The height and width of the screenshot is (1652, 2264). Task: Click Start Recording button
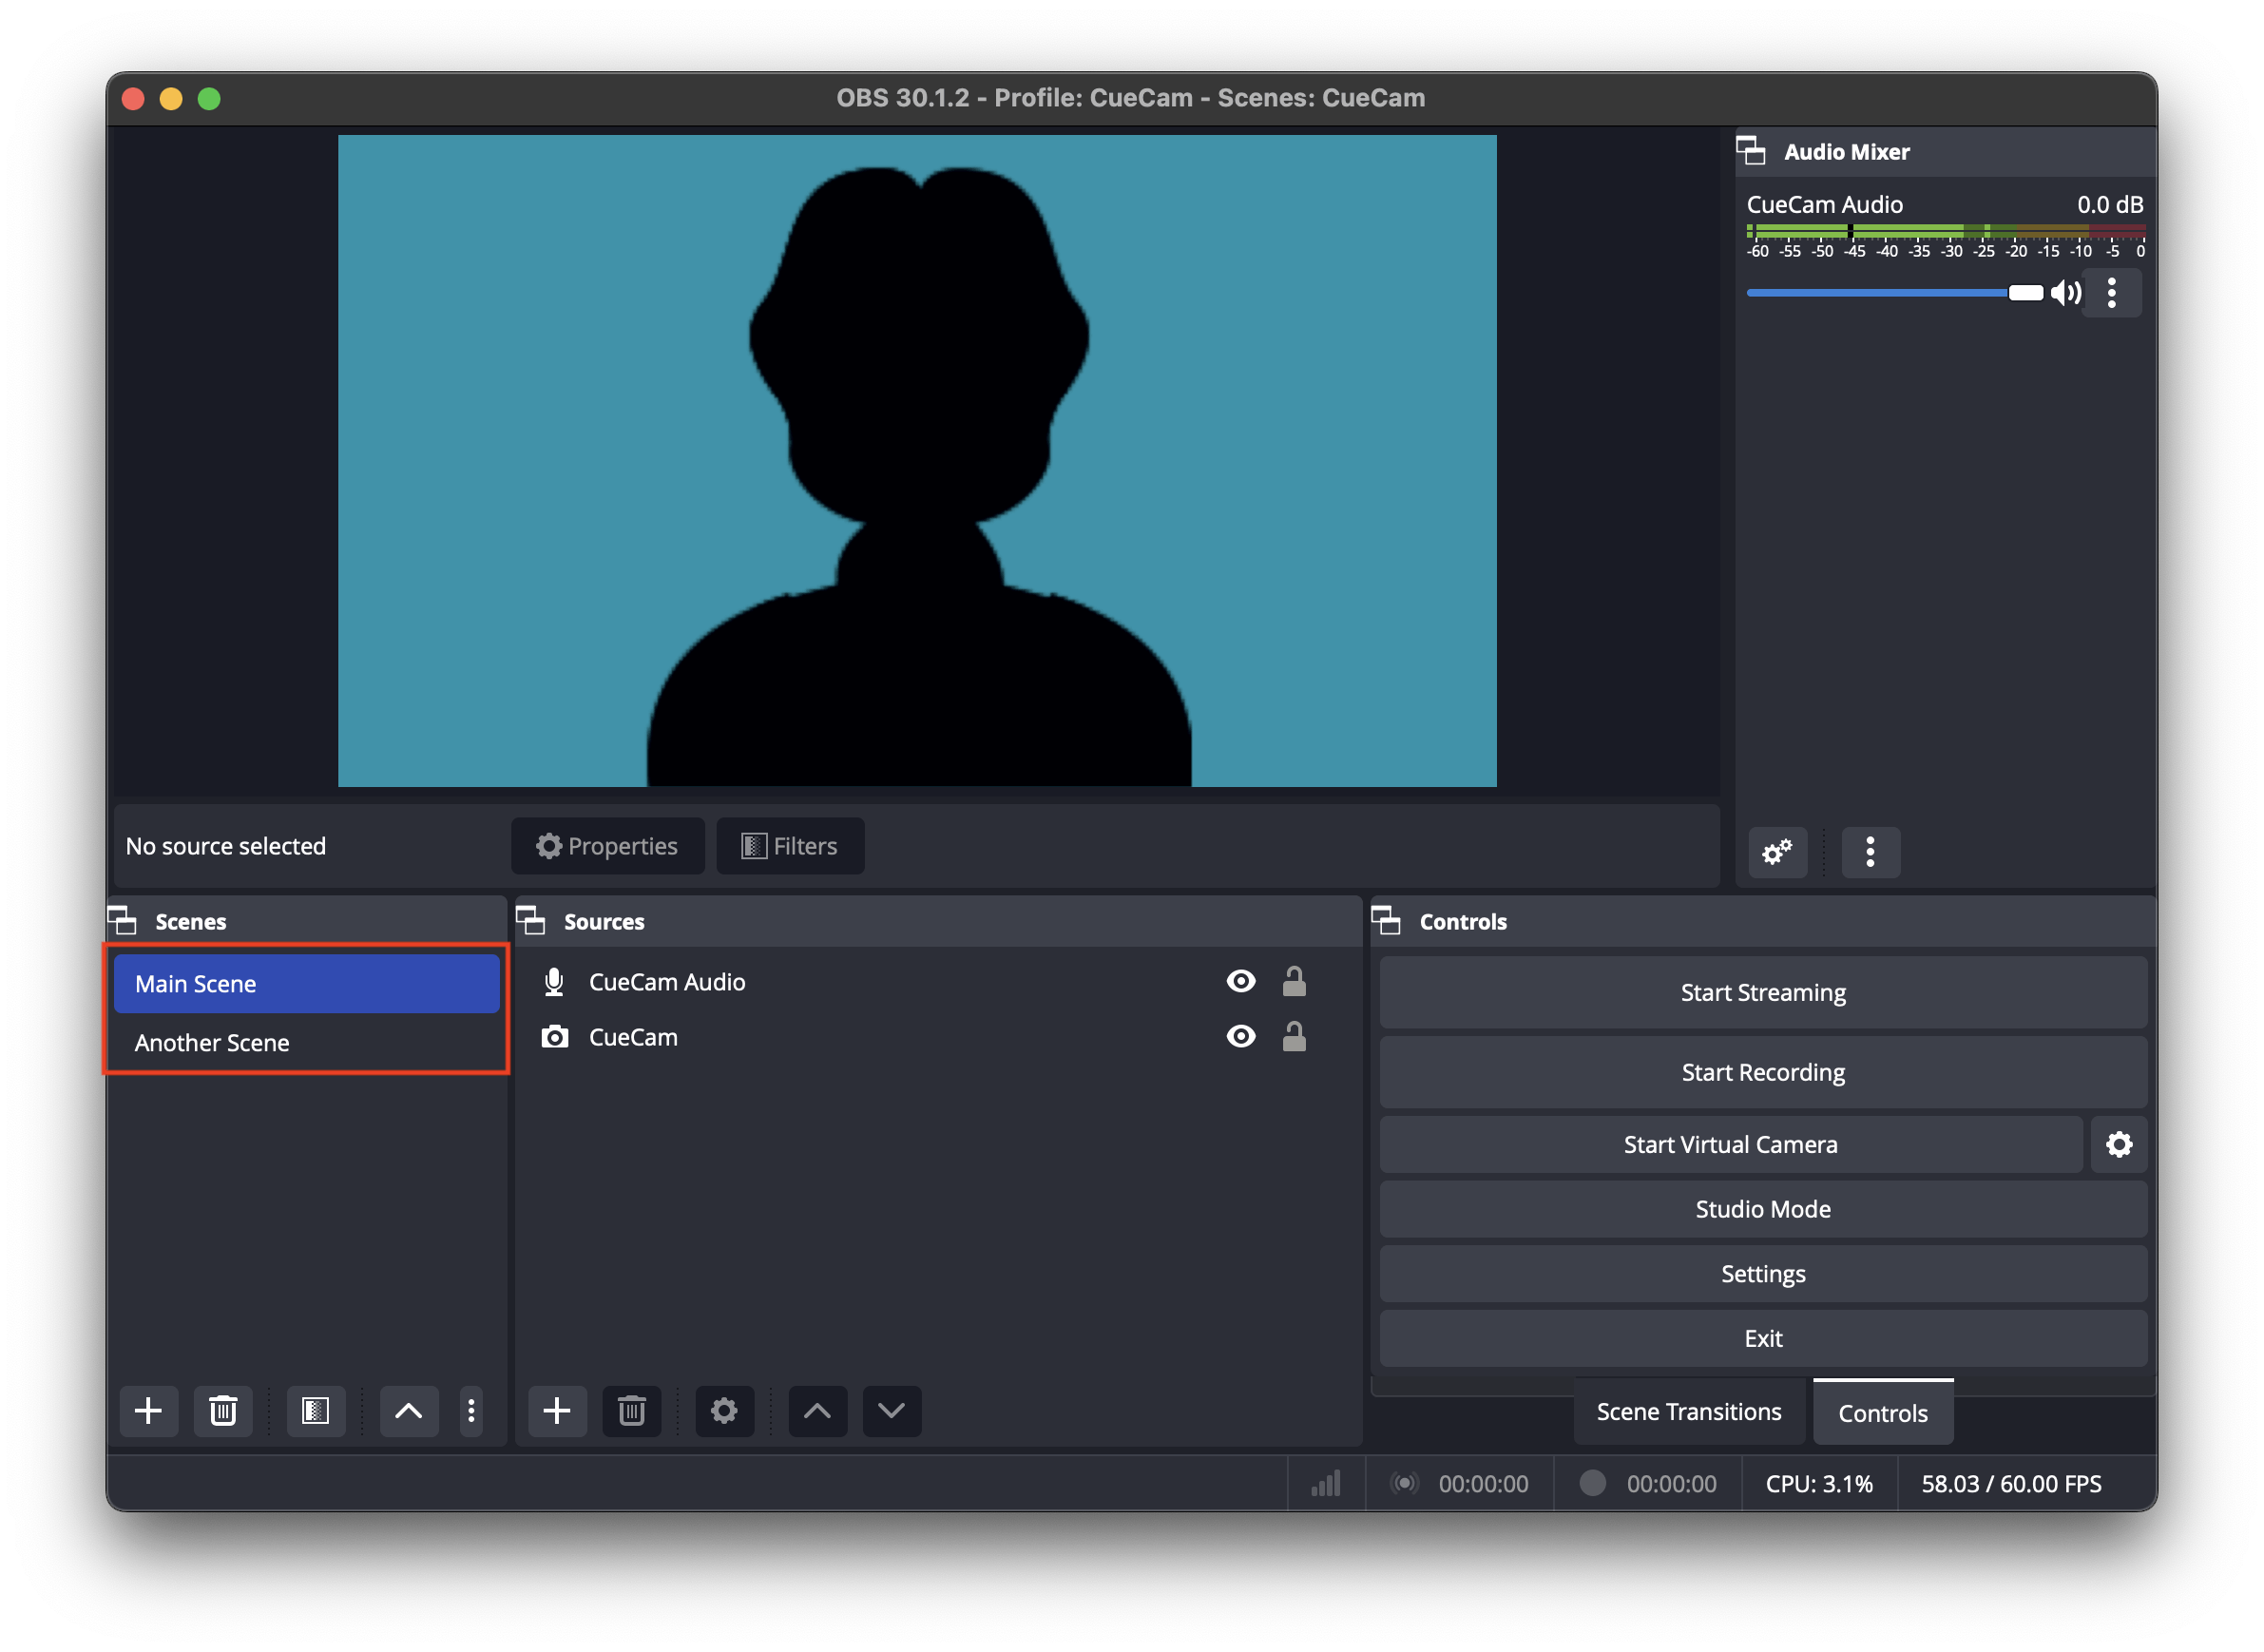pyautogui.click(x=1762, y=1072)
